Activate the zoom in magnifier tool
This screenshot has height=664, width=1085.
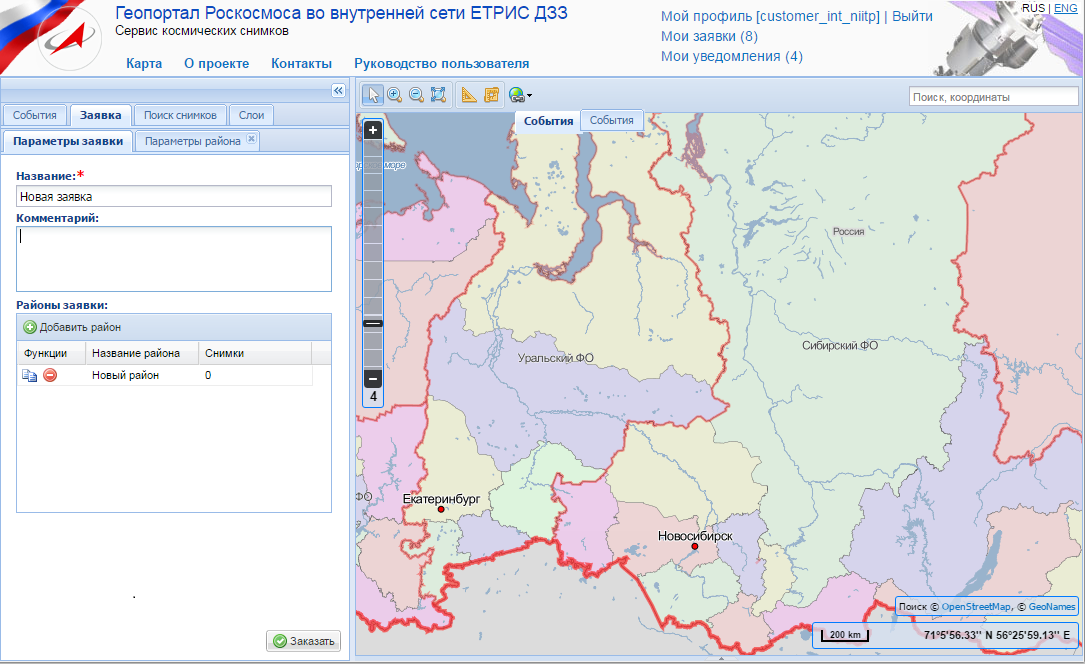point(395,95)
